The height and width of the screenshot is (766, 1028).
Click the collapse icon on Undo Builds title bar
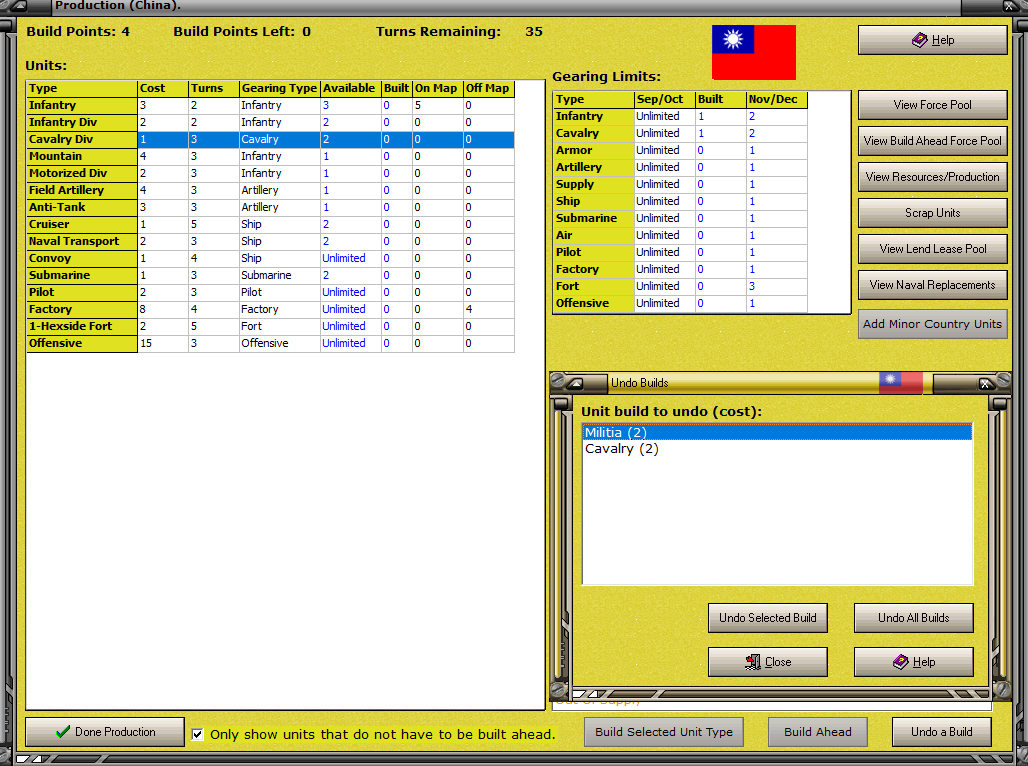(x=575, y=383)
